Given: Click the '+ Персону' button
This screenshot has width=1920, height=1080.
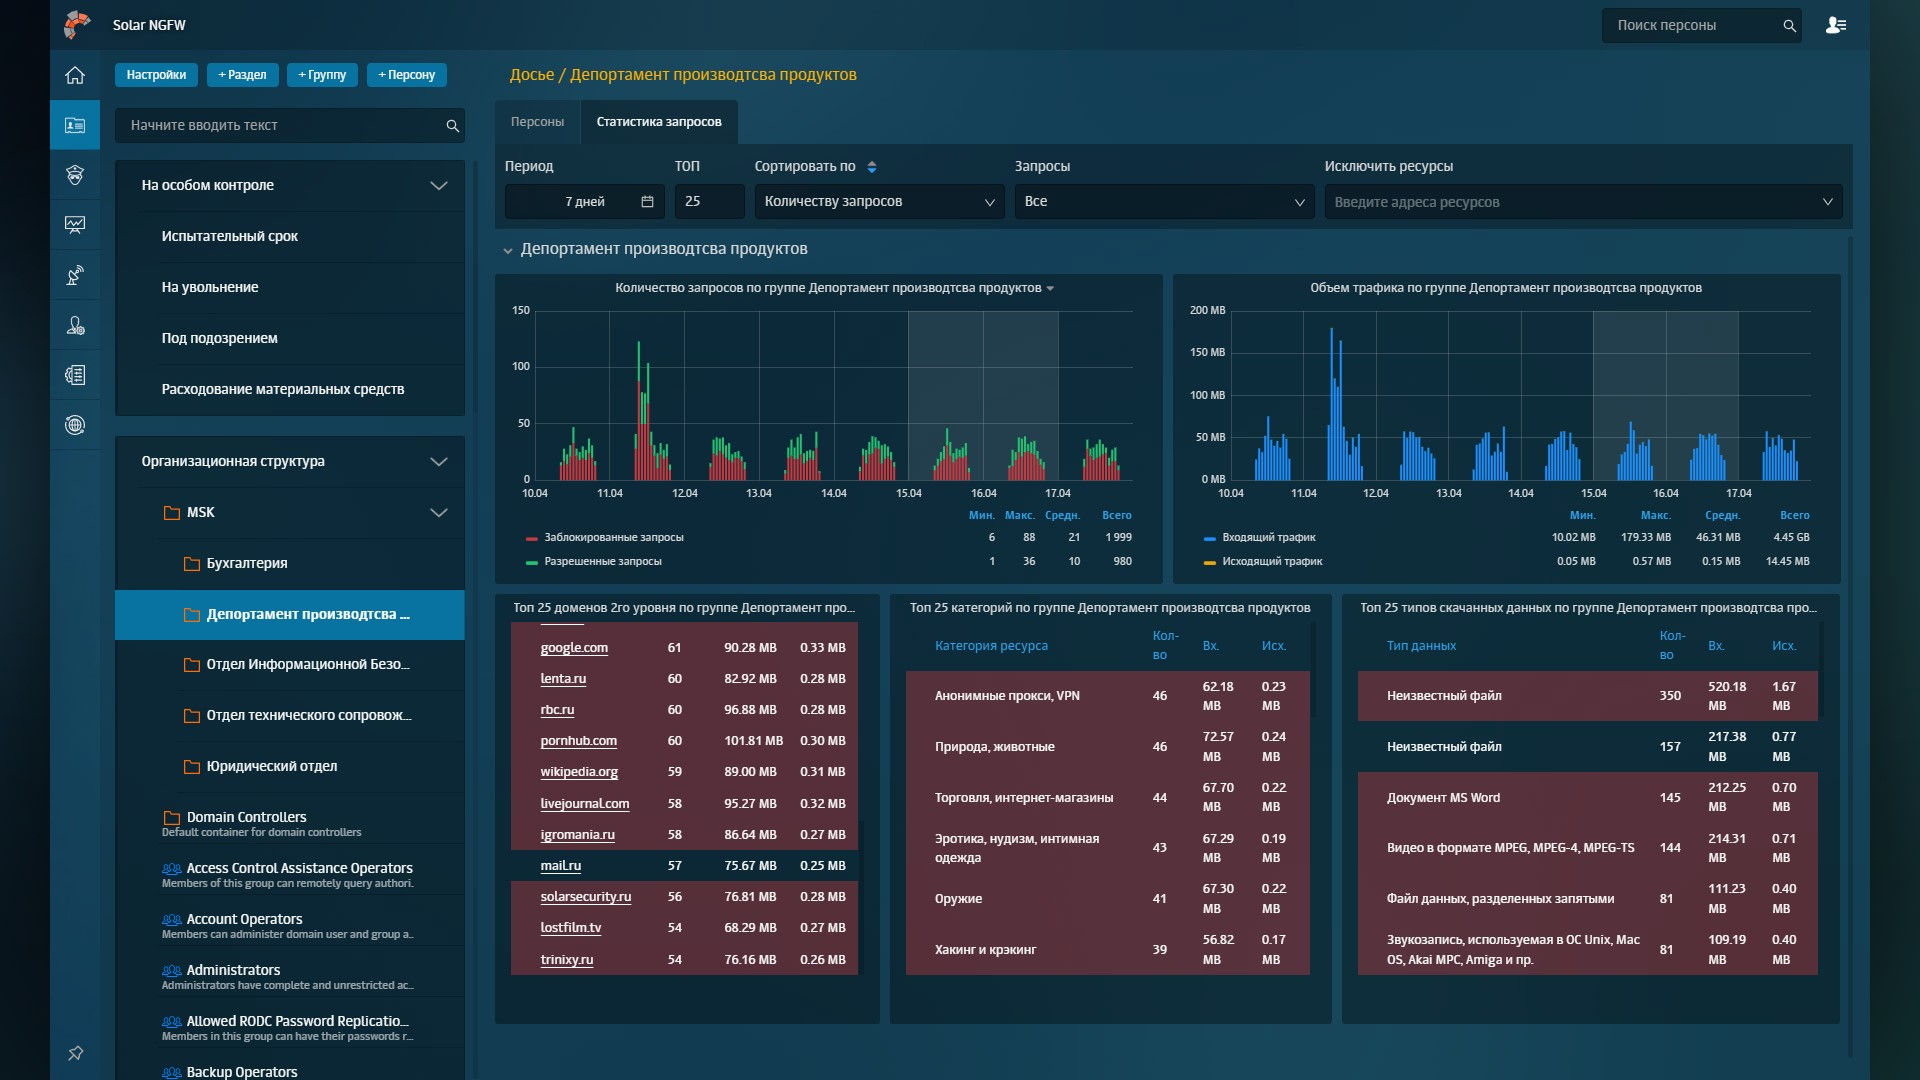Looking at the screenshot, I should point(406,75).
